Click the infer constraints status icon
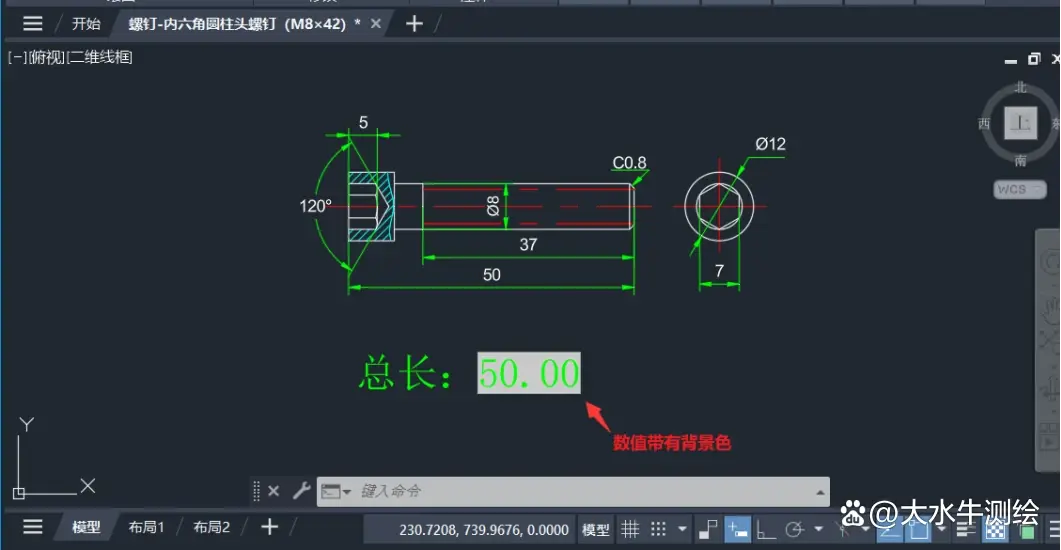Viewport: 1061px width, 550px height. pos(708,529)
